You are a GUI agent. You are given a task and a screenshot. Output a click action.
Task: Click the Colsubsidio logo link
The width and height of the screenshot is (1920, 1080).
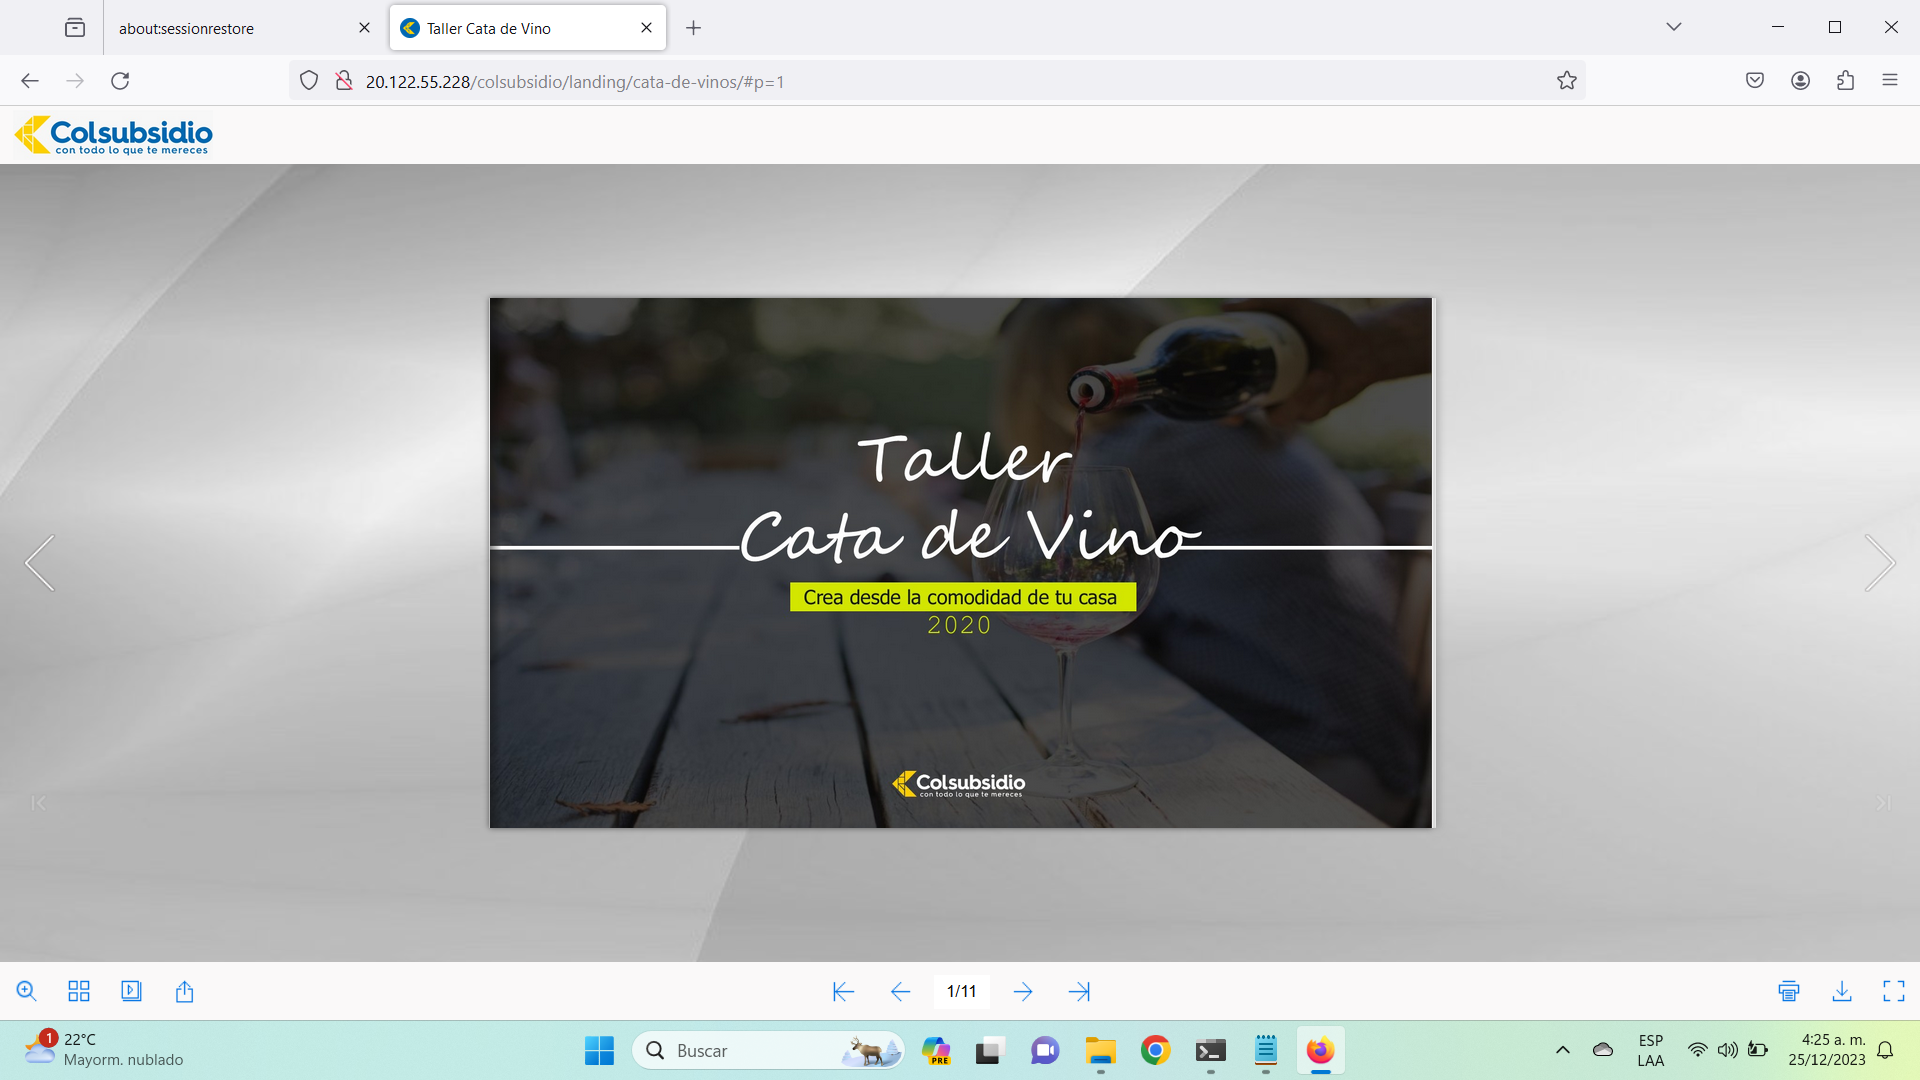(x=114, y=135)
